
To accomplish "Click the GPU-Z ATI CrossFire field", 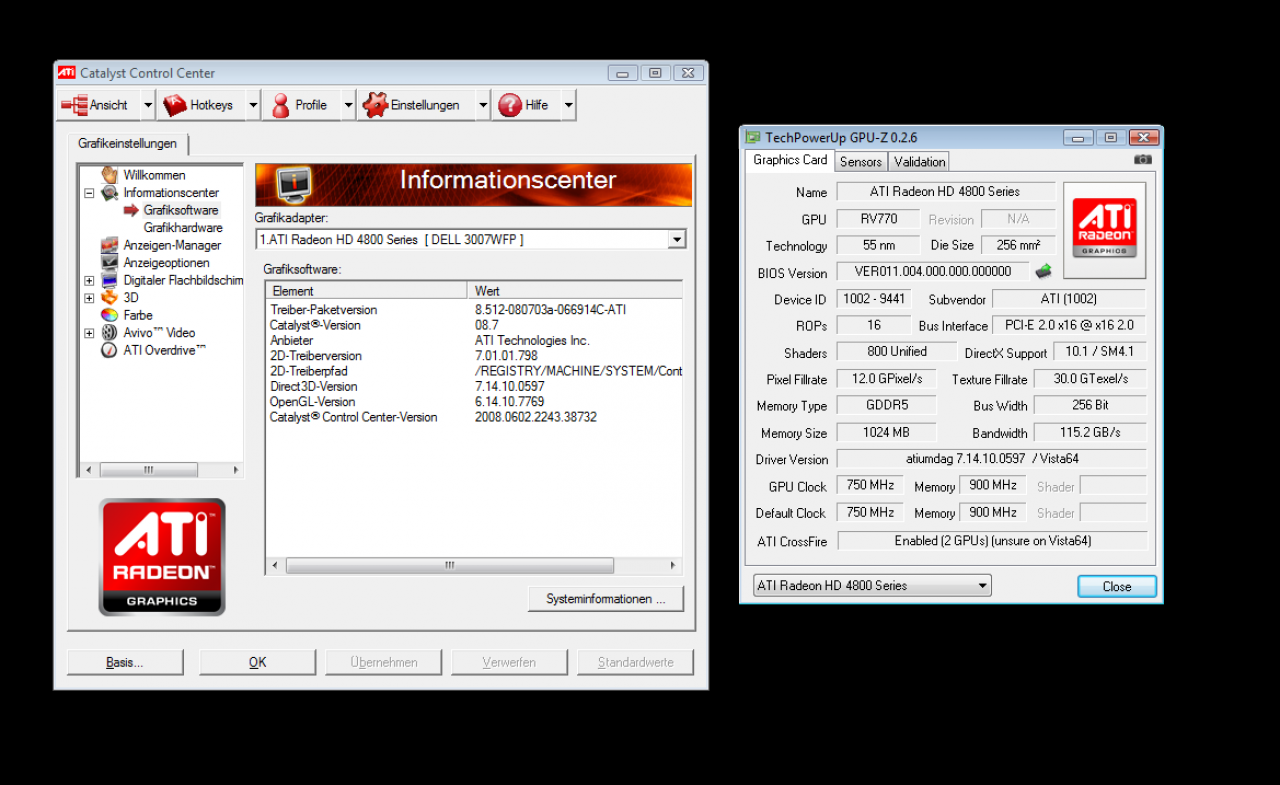I will click(991, 540).
